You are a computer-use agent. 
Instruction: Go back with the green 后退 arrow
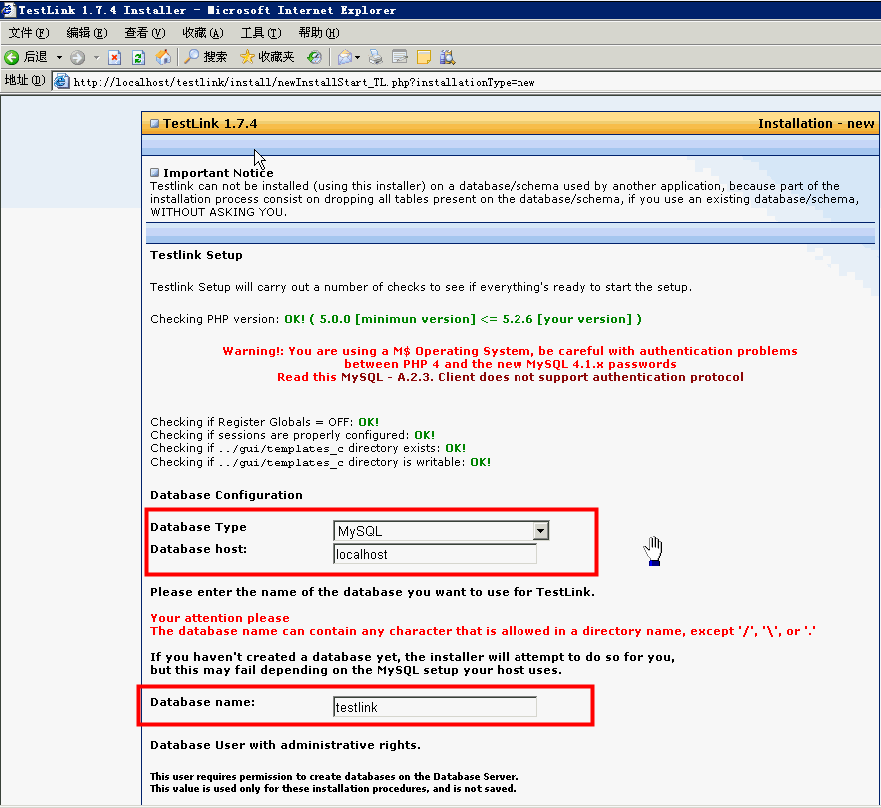pyautogui.click(x=26, y=57)
